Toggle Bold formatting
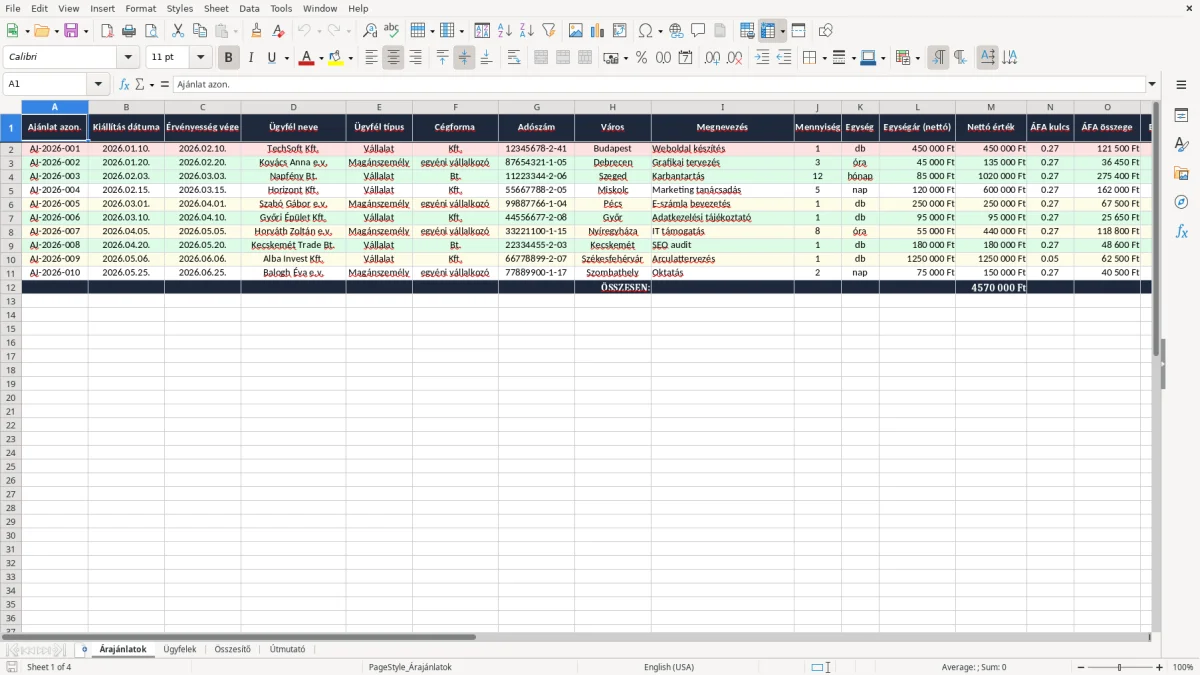This screenshot has width=1200, height=675. pos(229,58)
